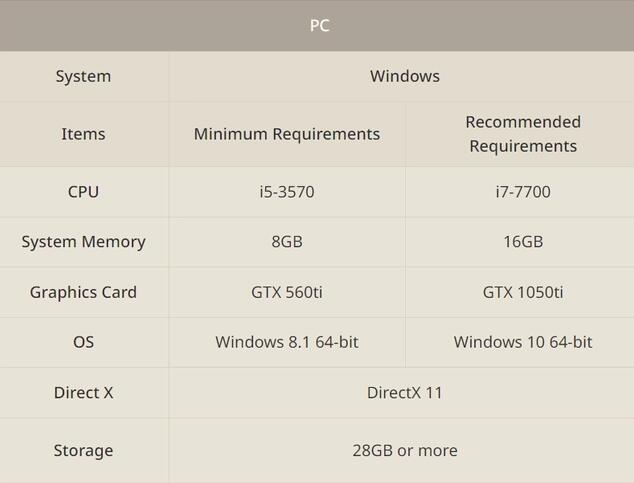The height and width of the screenshot is (483, 634).
Task: Click the GTX 1050ti cell
Action: [x=522, y=292]
